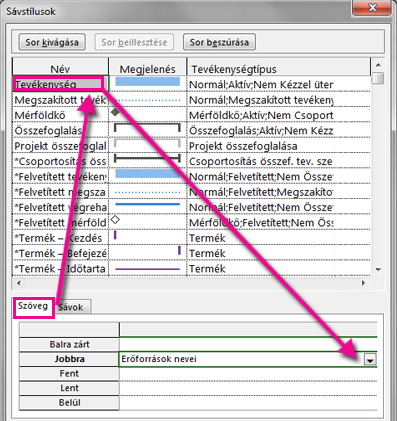Click the Mérföldkő;Aktív;Nem Csoport type cell
The image size is (397, 421).
(279, 115)
